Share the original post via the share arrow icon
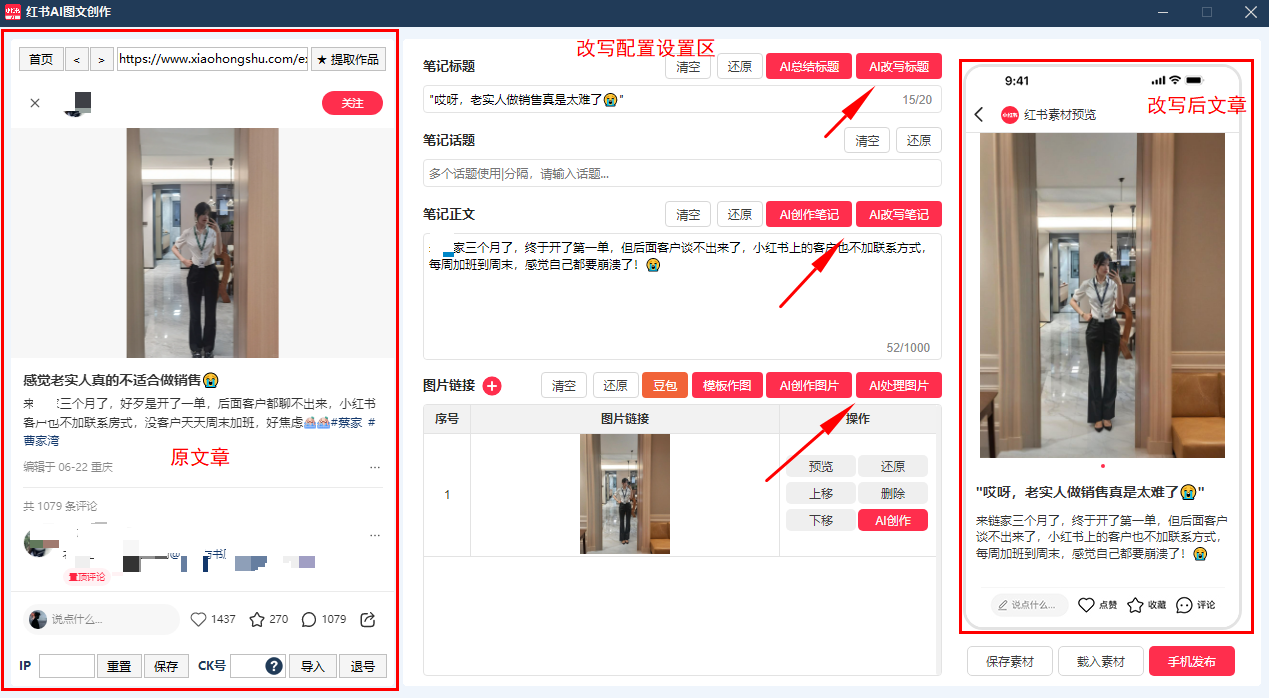1269x698 pixels. [367, 620]
